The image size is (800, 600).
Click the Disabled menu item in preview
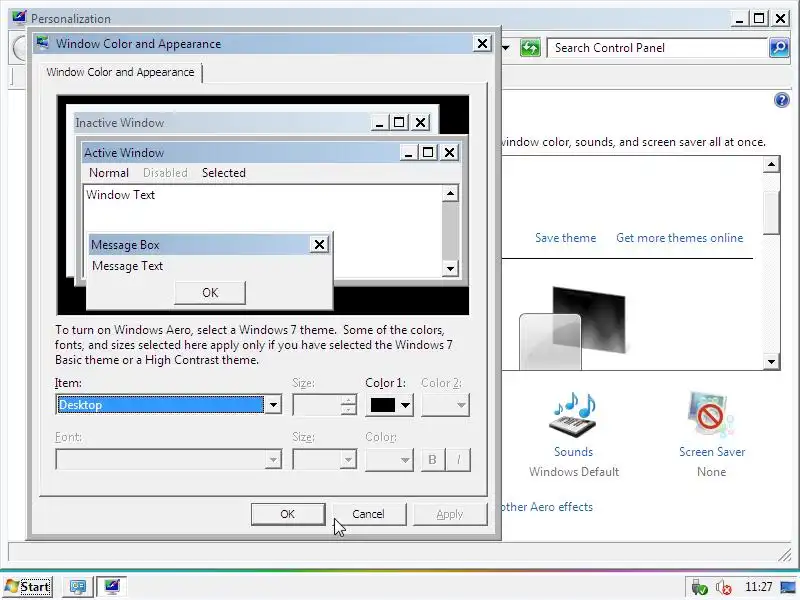coord(165,173)
